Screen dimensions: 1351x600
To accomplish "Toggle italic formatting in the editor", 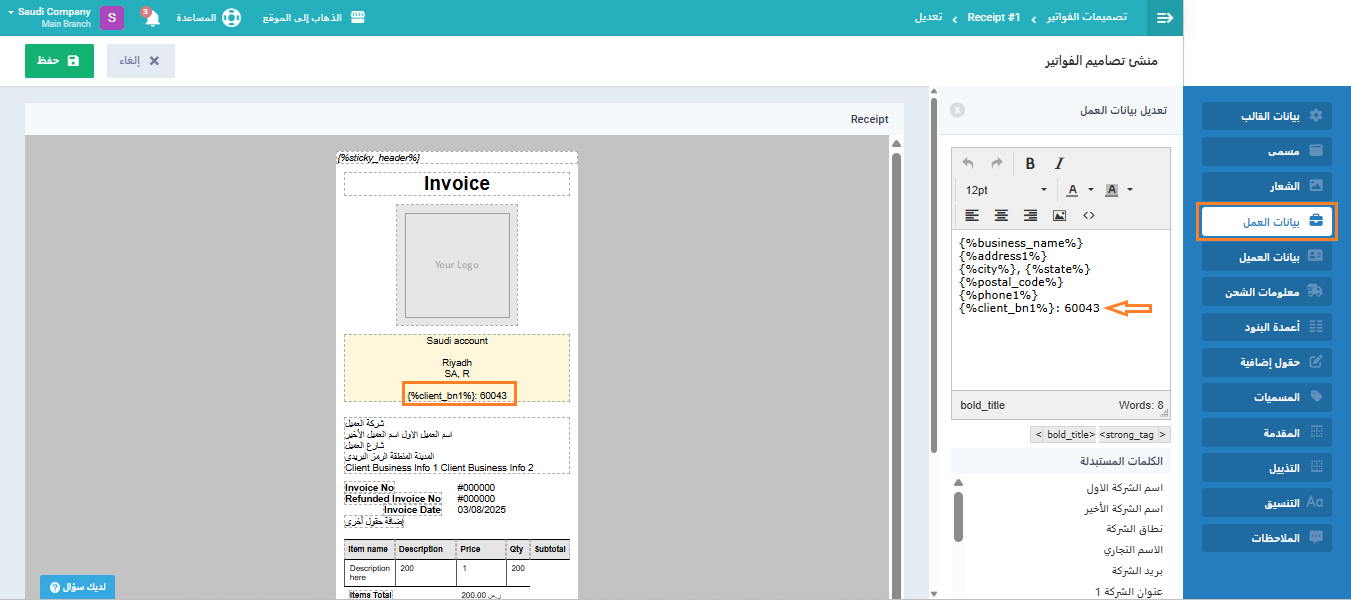I will point(1059,164).
